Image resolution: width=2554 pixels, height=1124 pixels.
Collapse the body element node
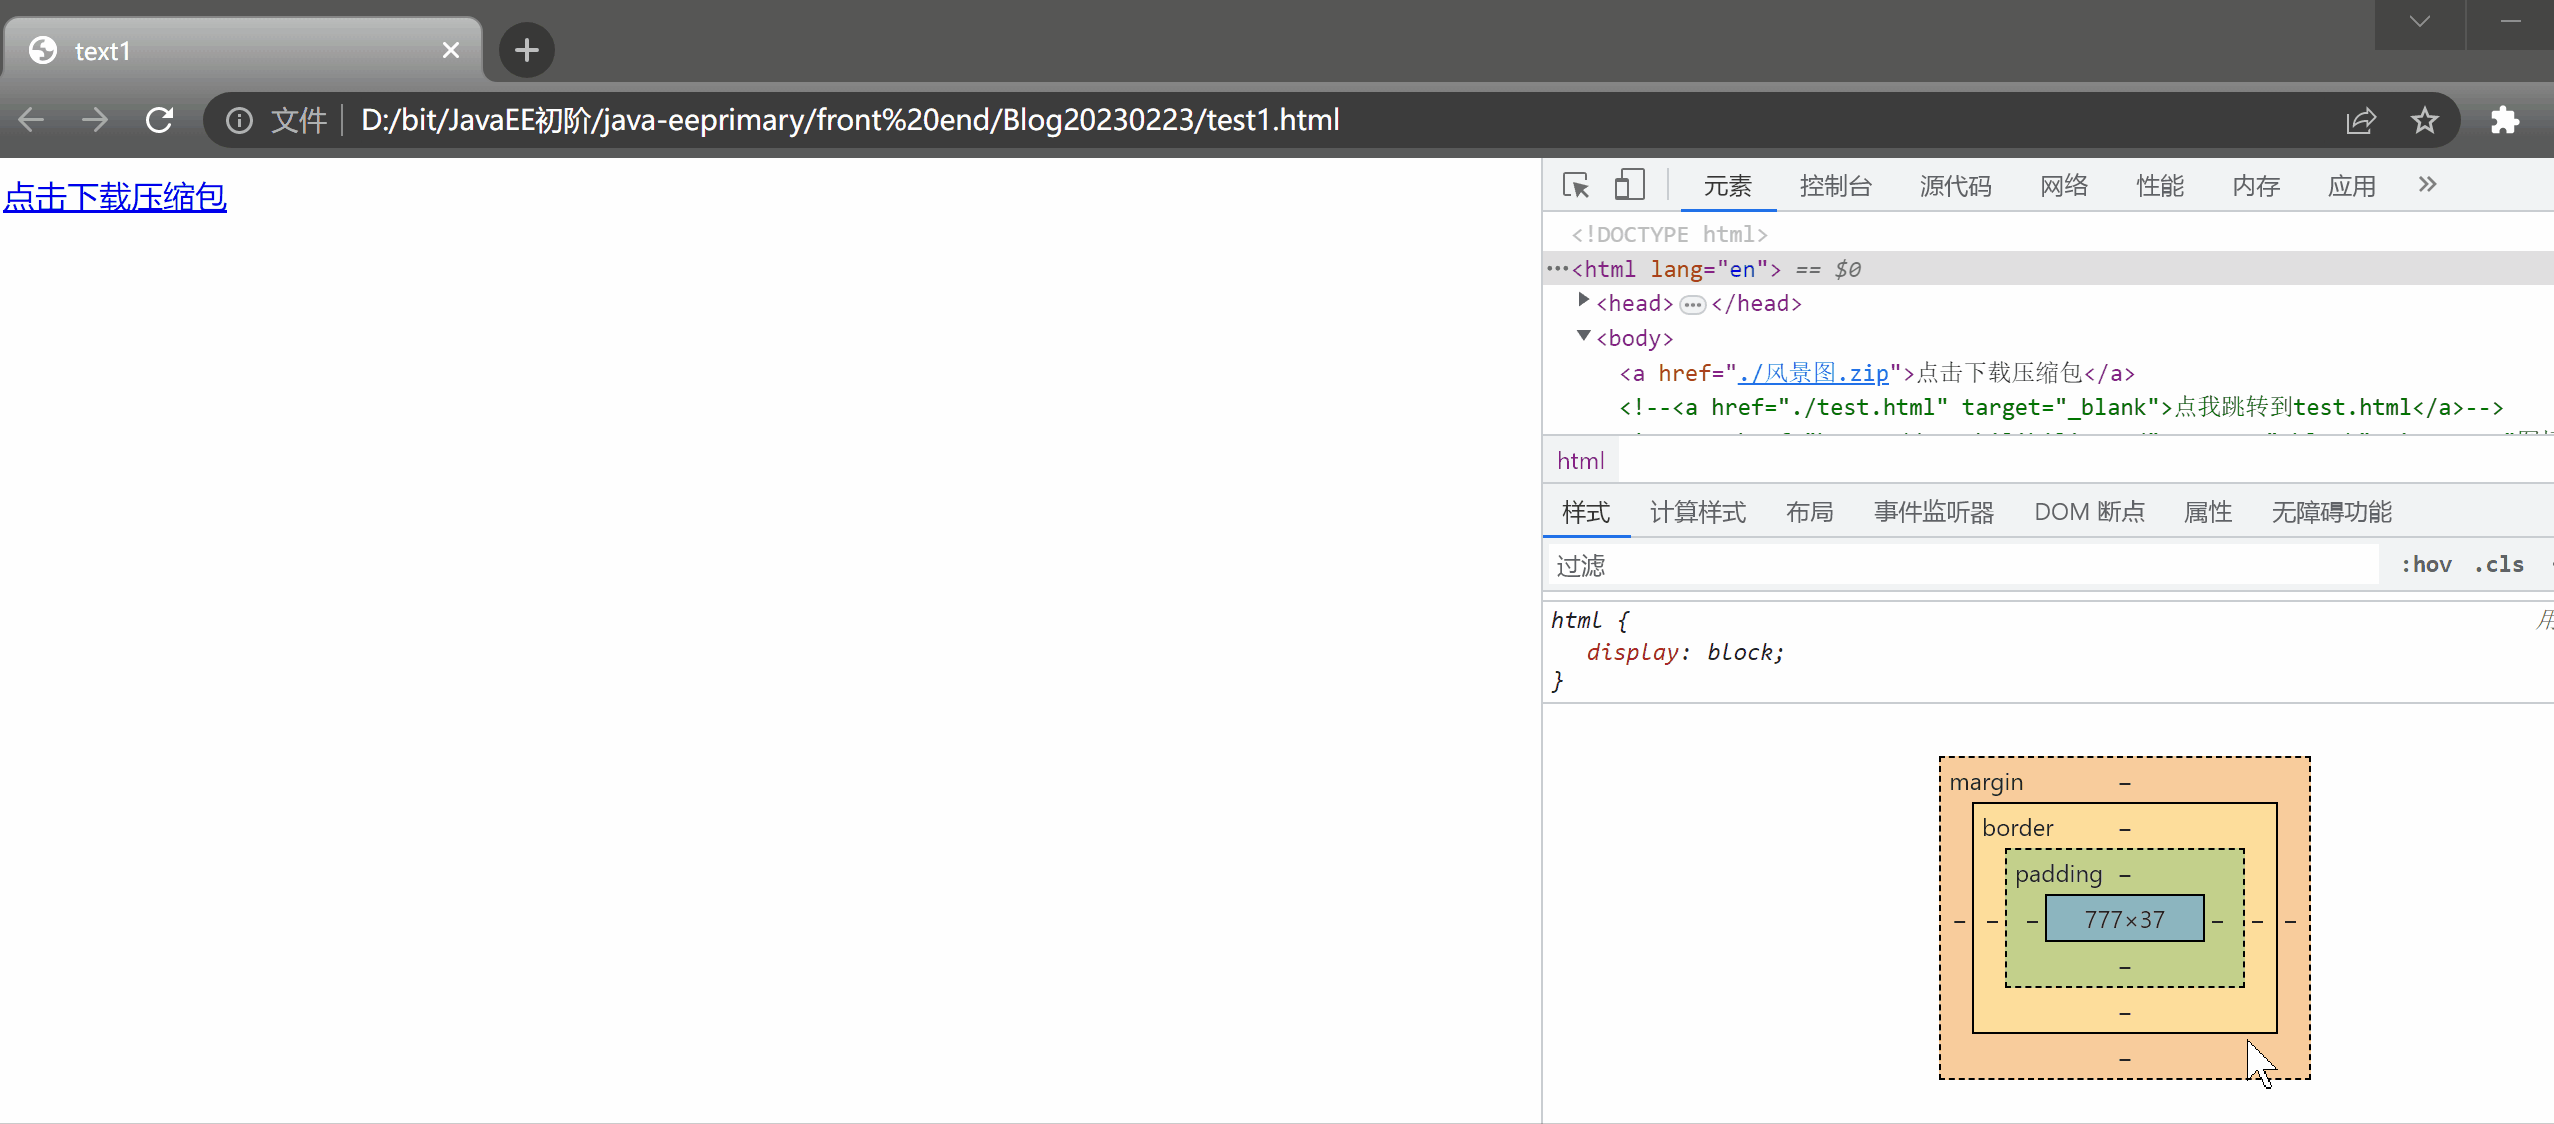click(x=1583, y=336)
